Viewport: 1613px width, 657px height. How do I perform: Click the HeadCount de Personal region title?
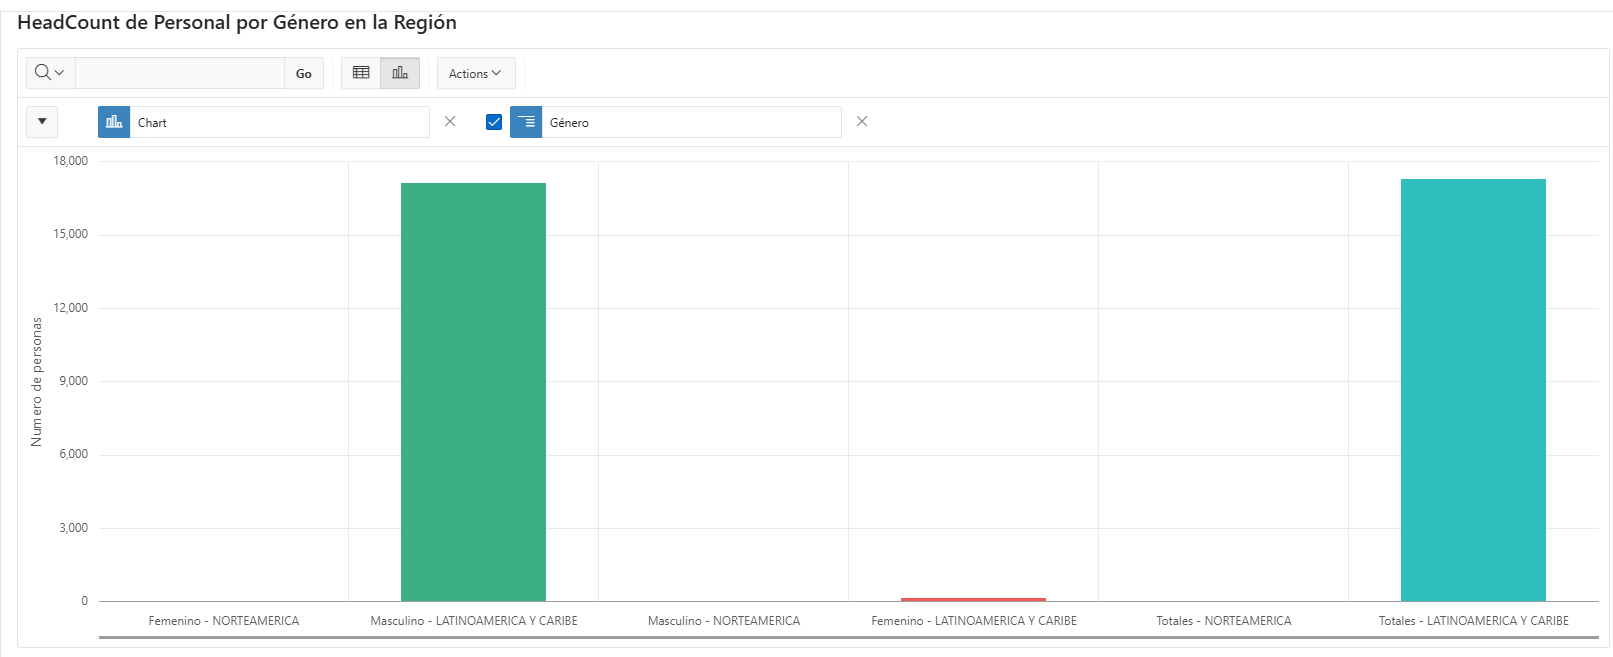[237, 22]
